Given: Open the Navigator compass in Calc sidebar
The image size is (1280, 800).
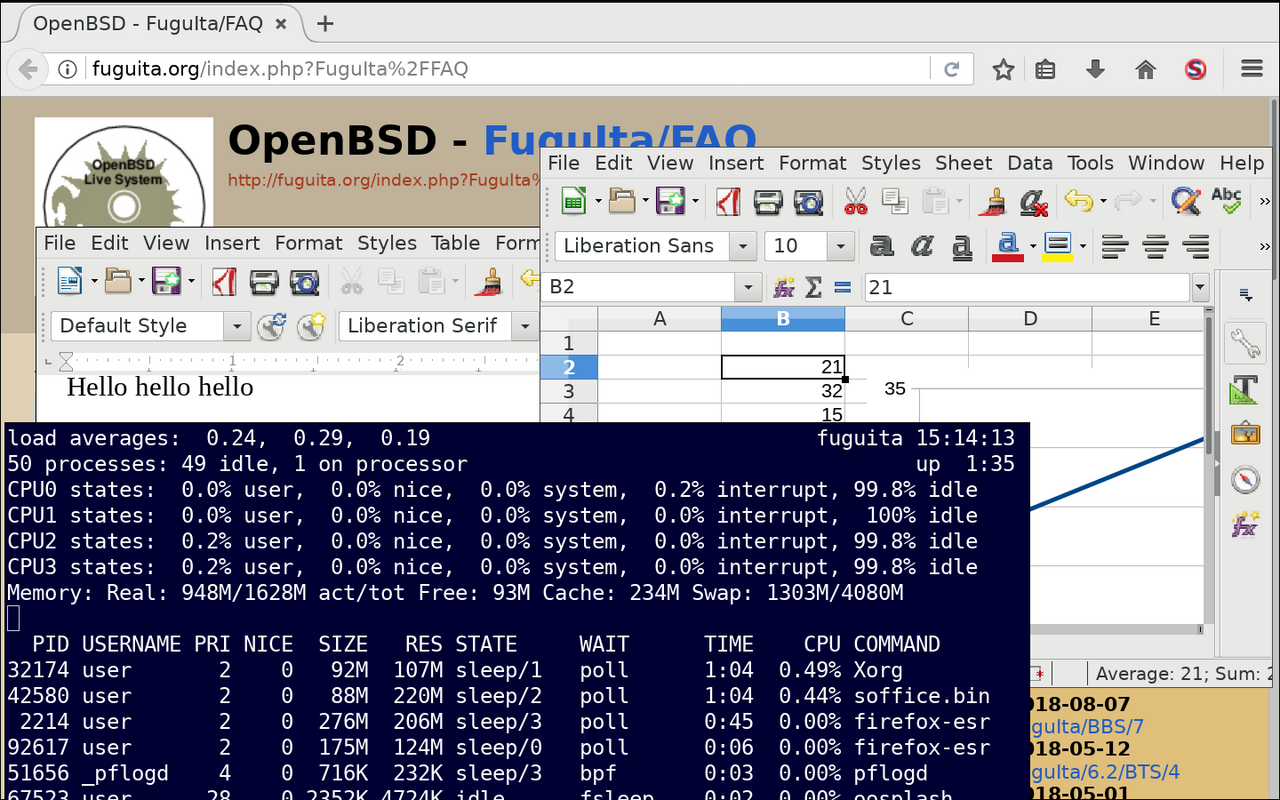Looking at the screenshot, I should pos(1245,479).
